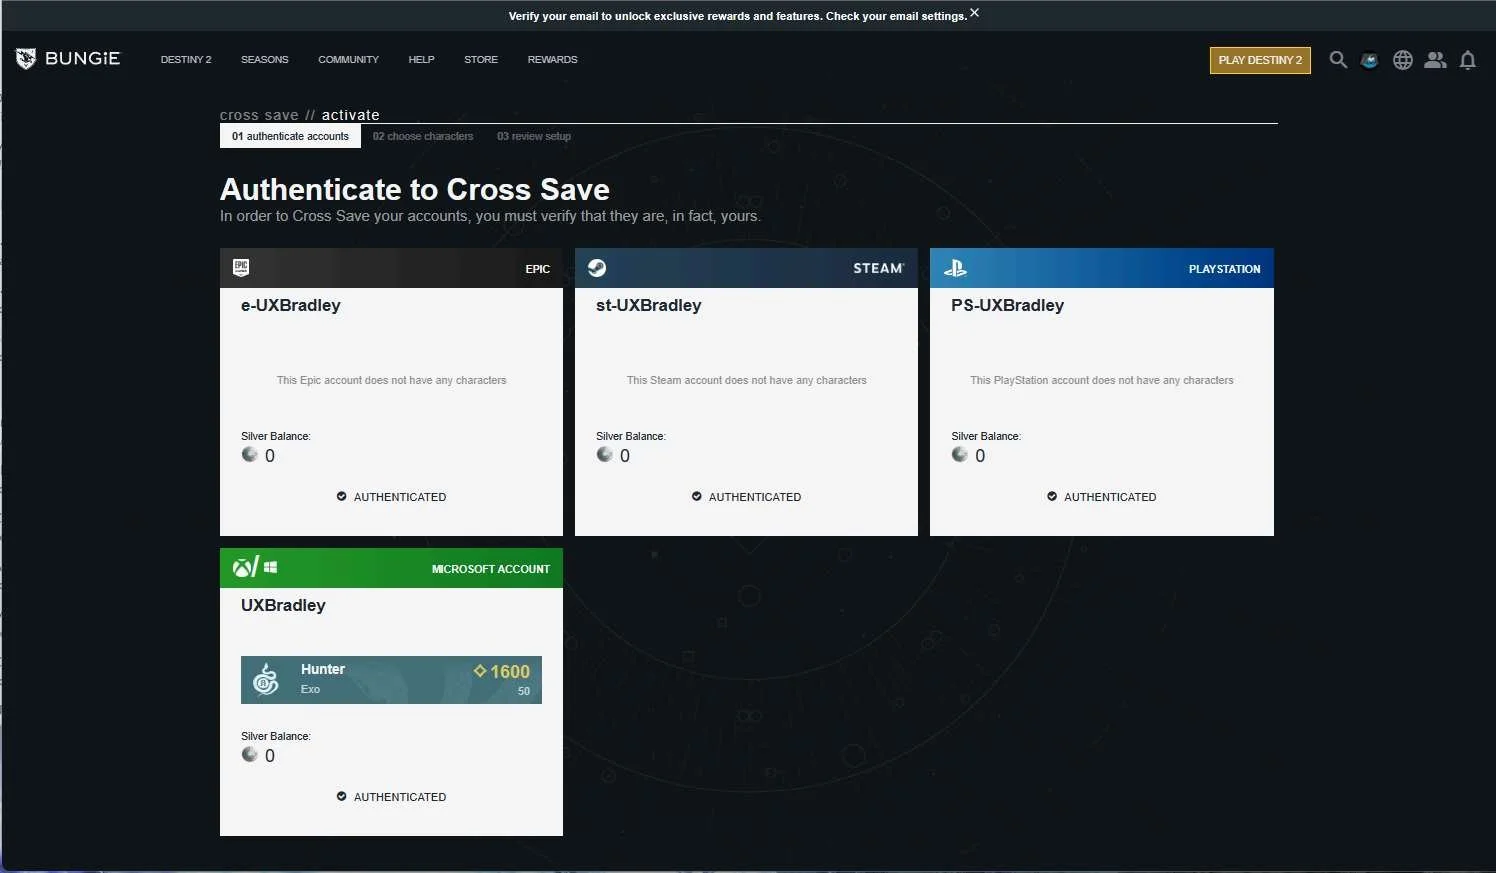Screen dimensions: 1496x873
Task: Click the AUTHENTICATED label on Epic card
Action: point(400,497)
